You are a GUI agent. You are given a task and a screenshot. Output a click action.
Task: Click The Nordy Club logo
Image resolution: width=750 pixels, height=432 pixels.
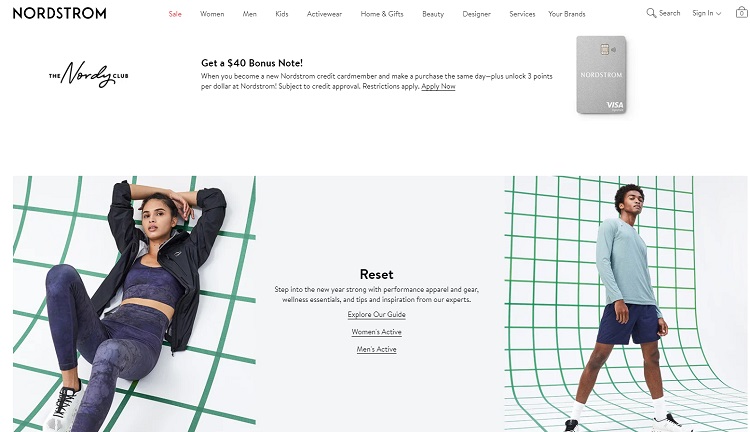88,75
